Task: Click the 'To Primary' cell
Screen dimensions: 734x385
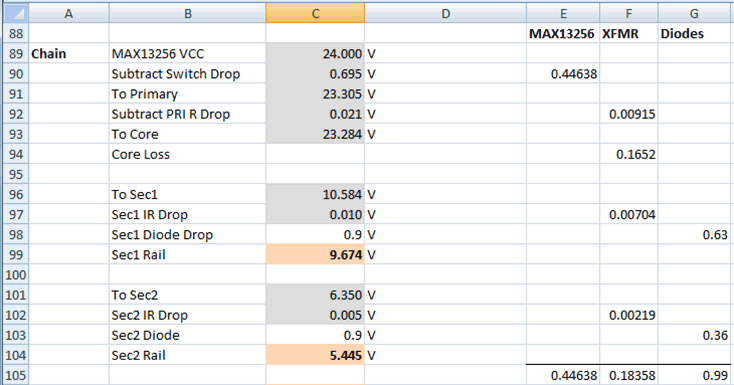Action: (x=187, y=94)
